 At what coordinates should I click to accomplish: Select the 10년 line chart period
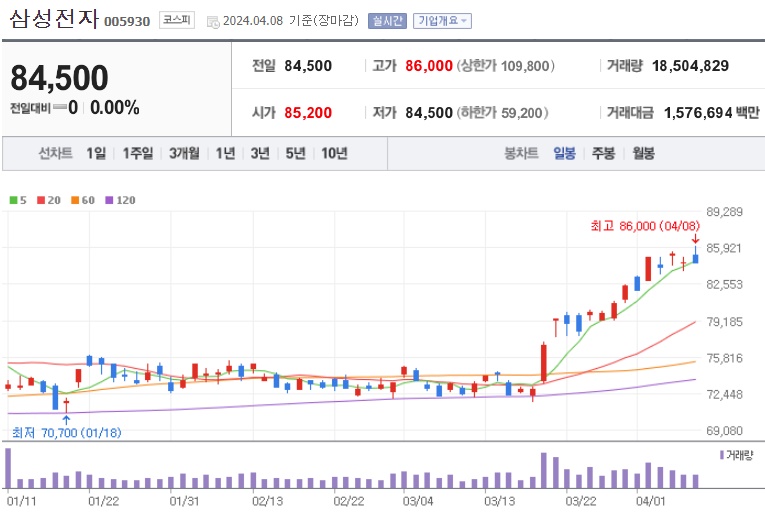[334, 154]
